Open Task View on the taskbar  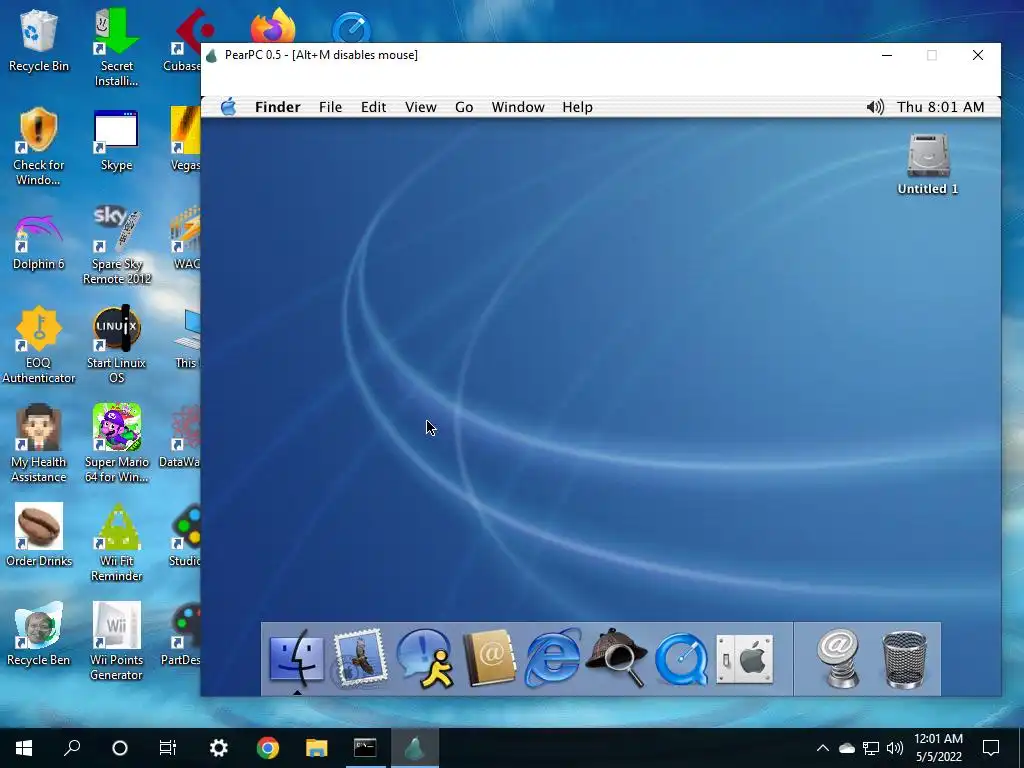(168, 748)
